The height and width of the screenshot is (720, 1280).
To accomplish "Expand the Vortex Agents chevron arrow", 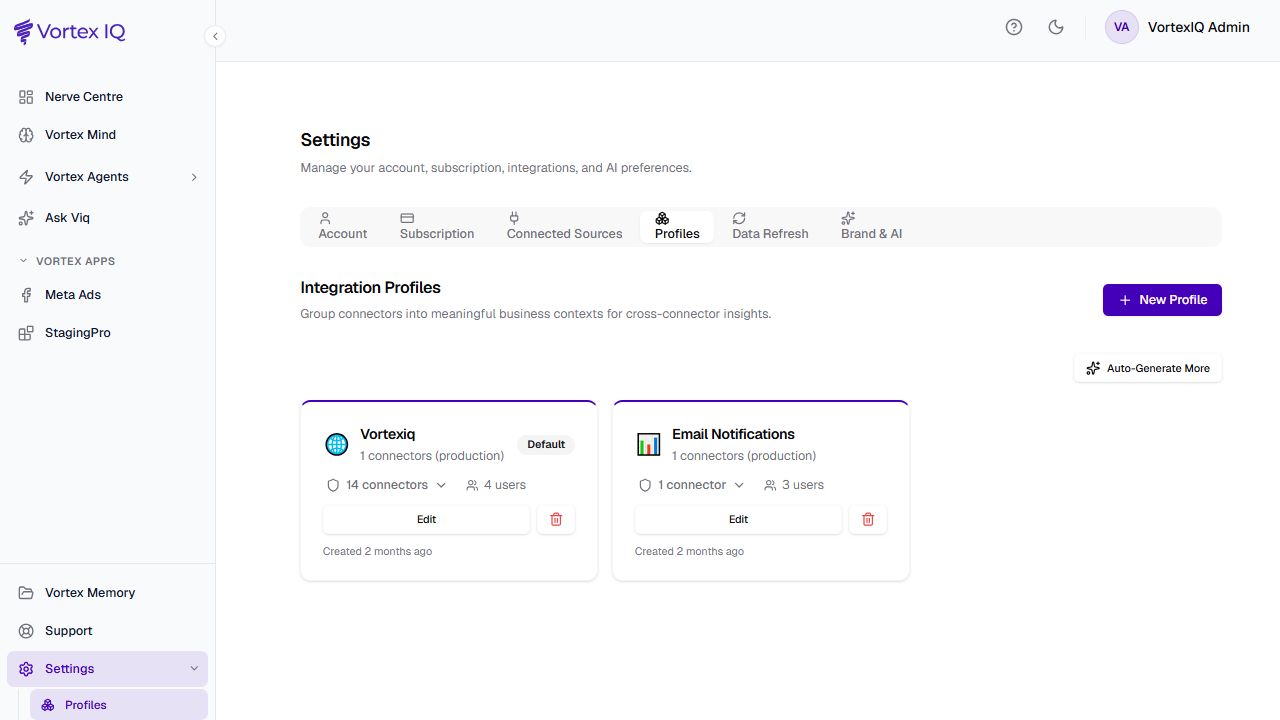I will [x=194, y=177].
